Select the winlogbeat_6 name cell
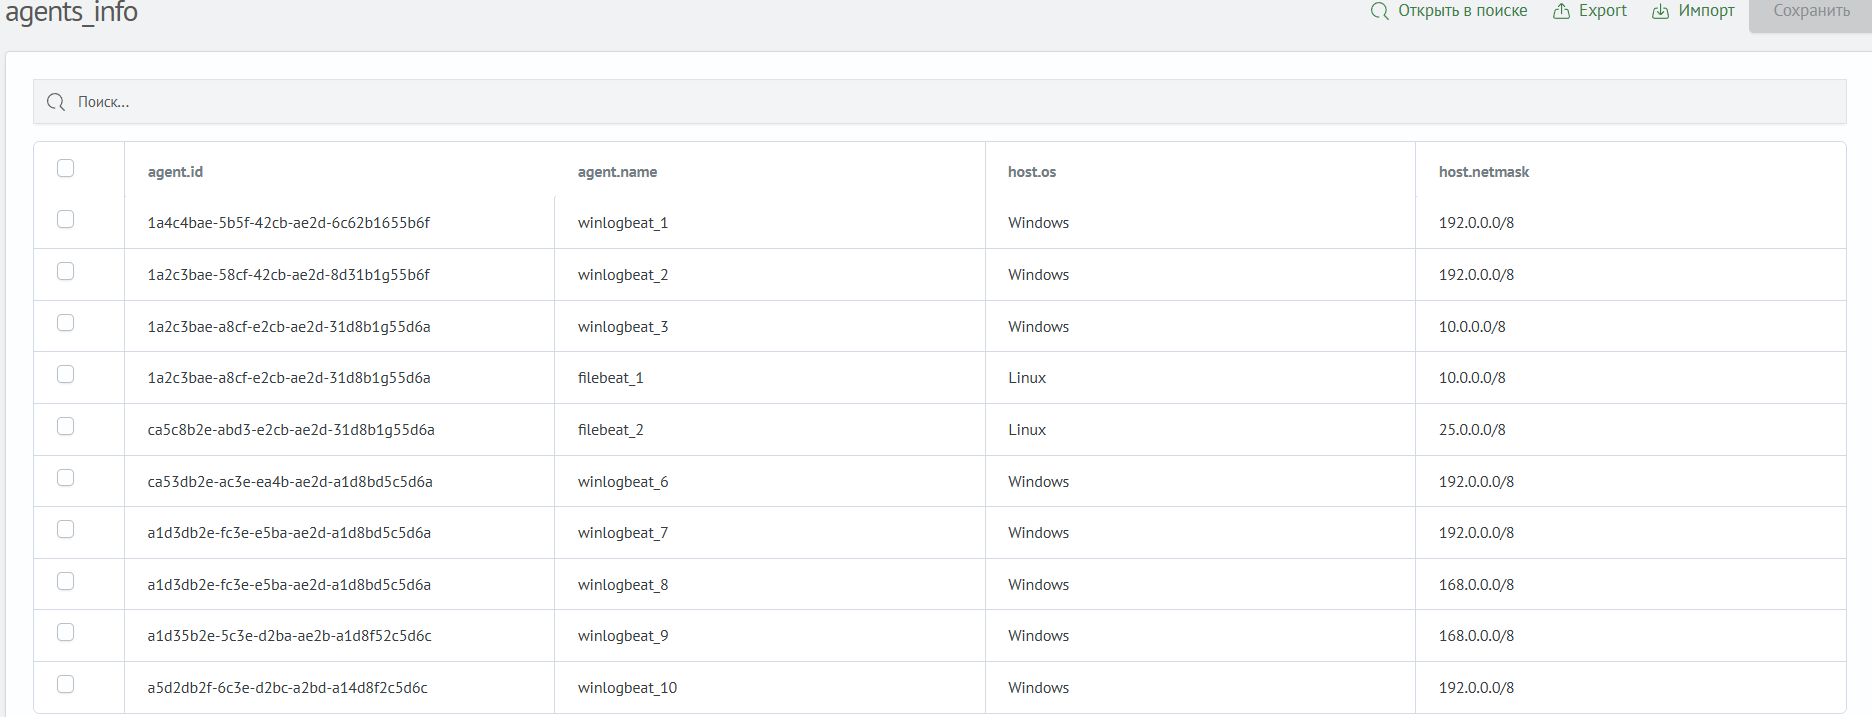This screenshot has width=1872, height=717. click(x=623, y=482)
